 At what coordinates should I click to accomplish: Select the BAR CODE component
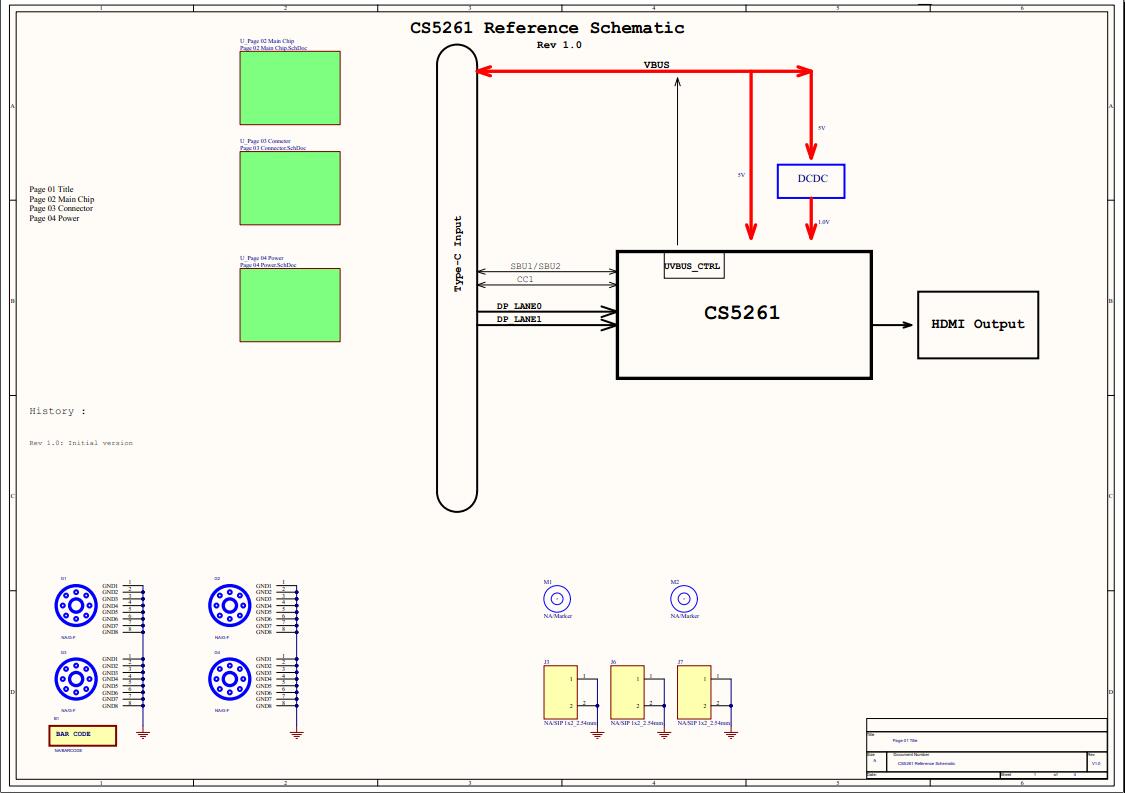(x=81, y=733)
